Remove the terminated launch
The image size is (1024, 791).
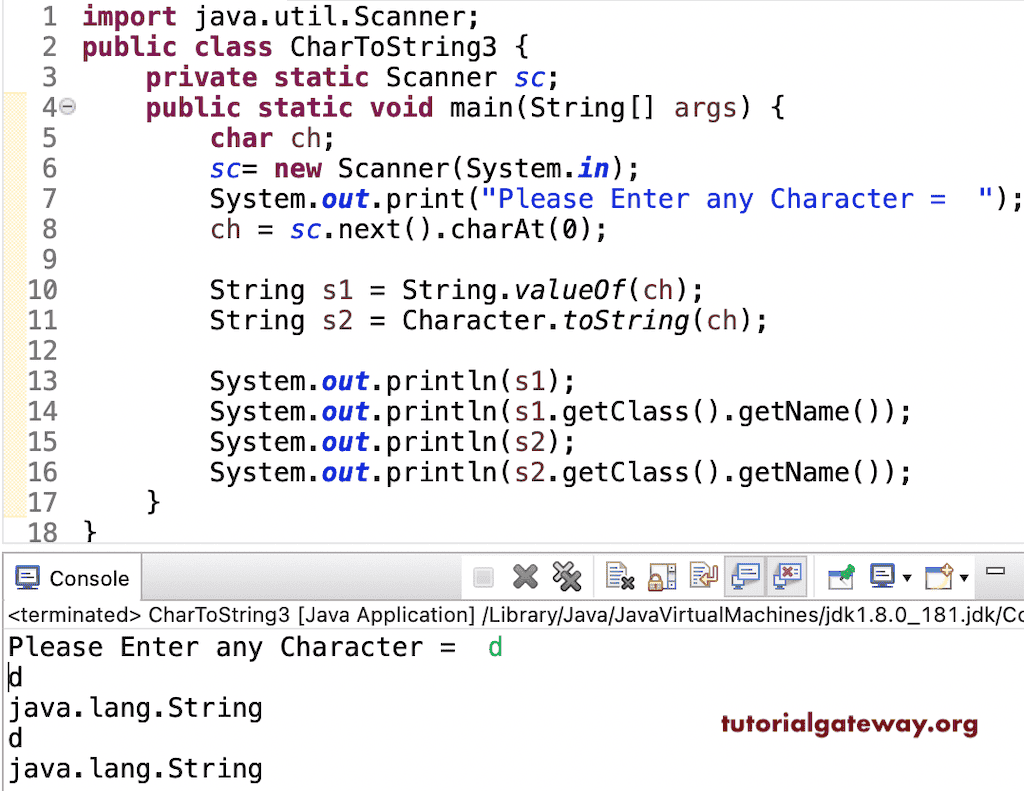coord(525,577)
